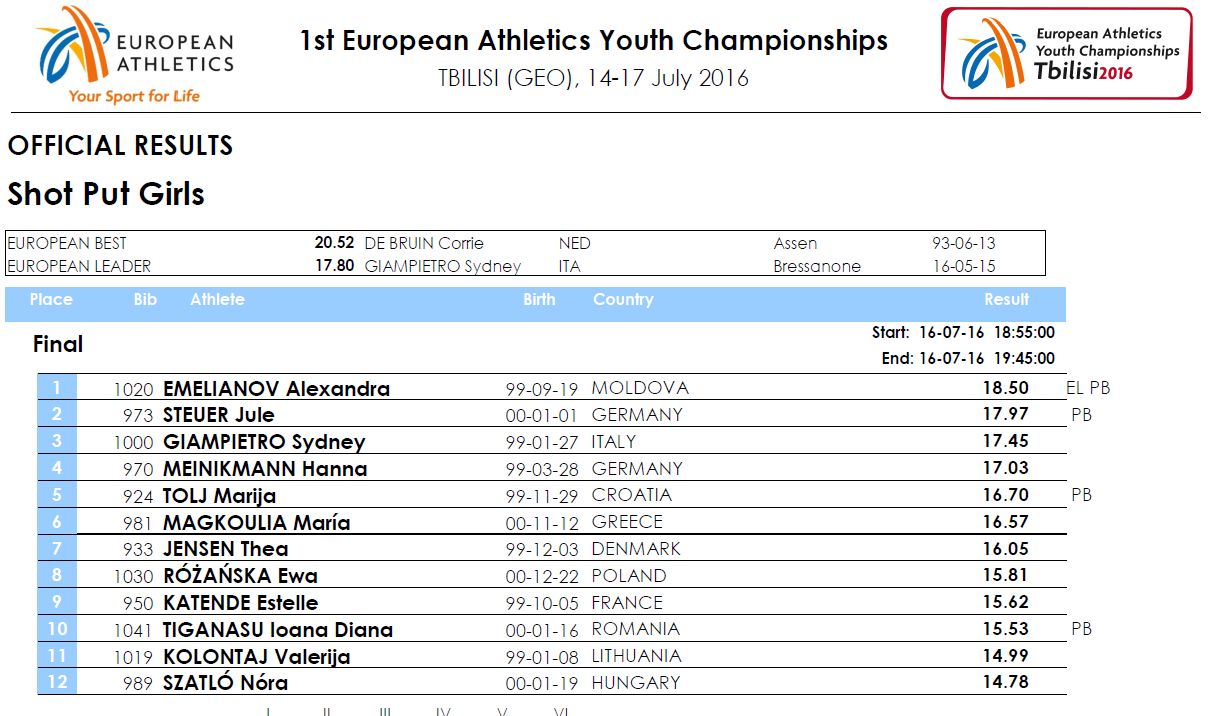Click the Country column header
The width and height of the screenshot is (1209, 716).
coord(623,299)
